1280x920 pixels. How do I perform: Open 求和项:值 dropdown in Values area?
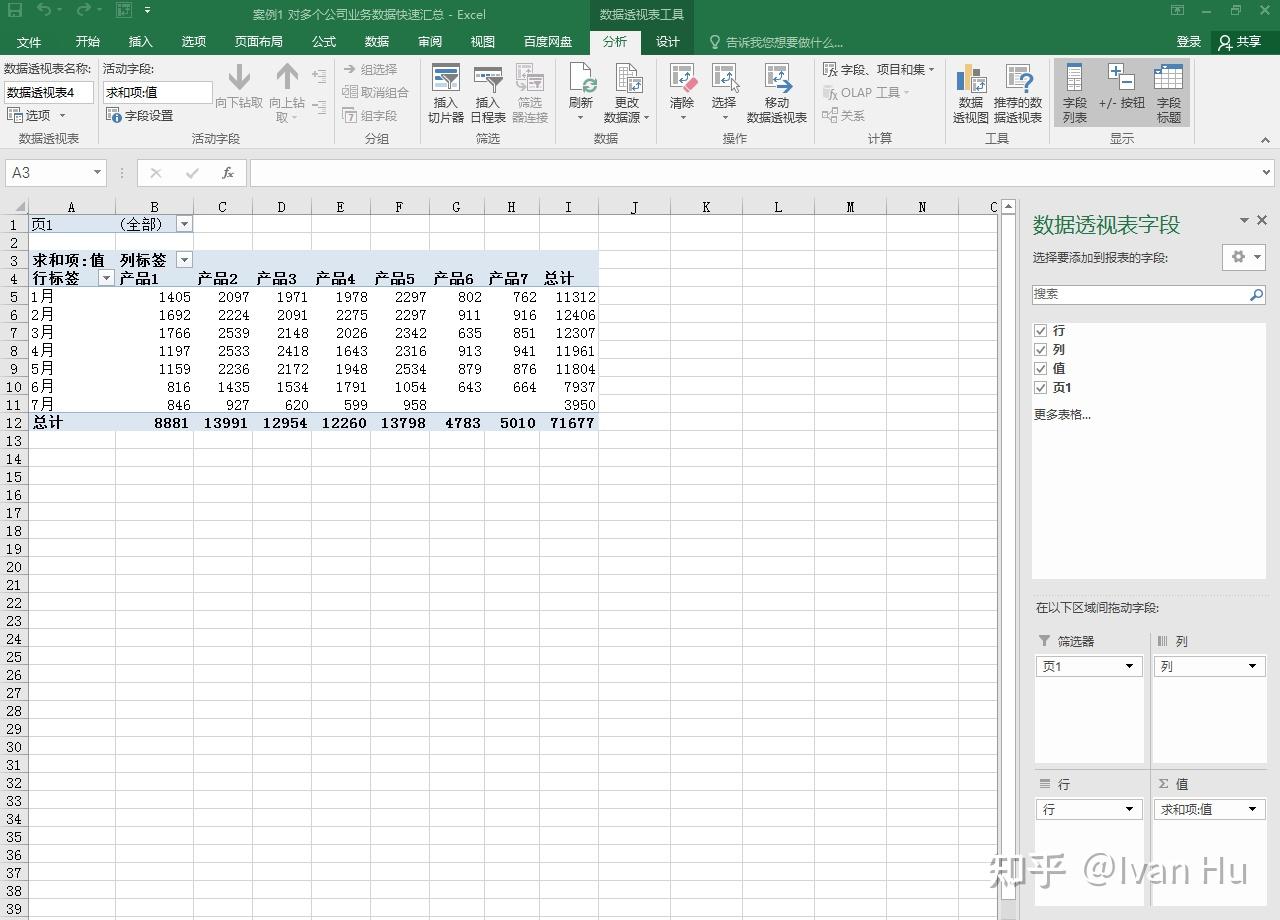pos(1251,809)
